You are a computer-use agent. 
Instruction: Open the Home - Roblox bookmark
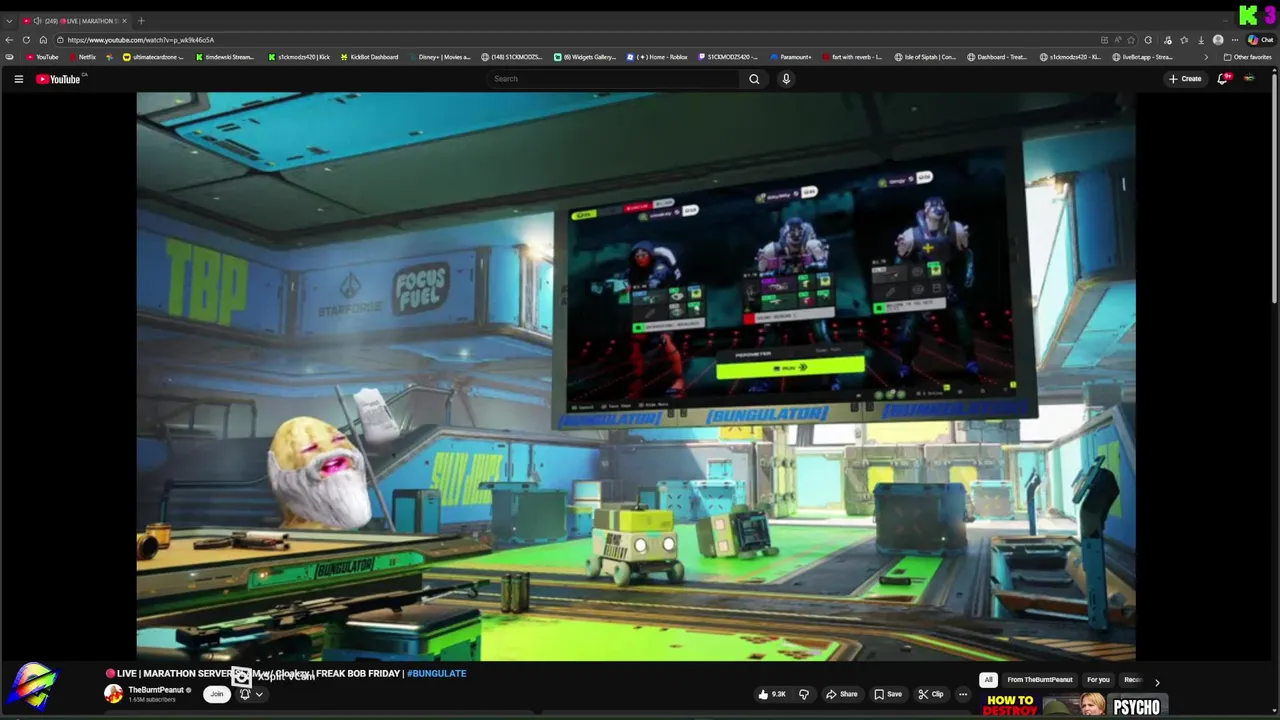[657, 57]
